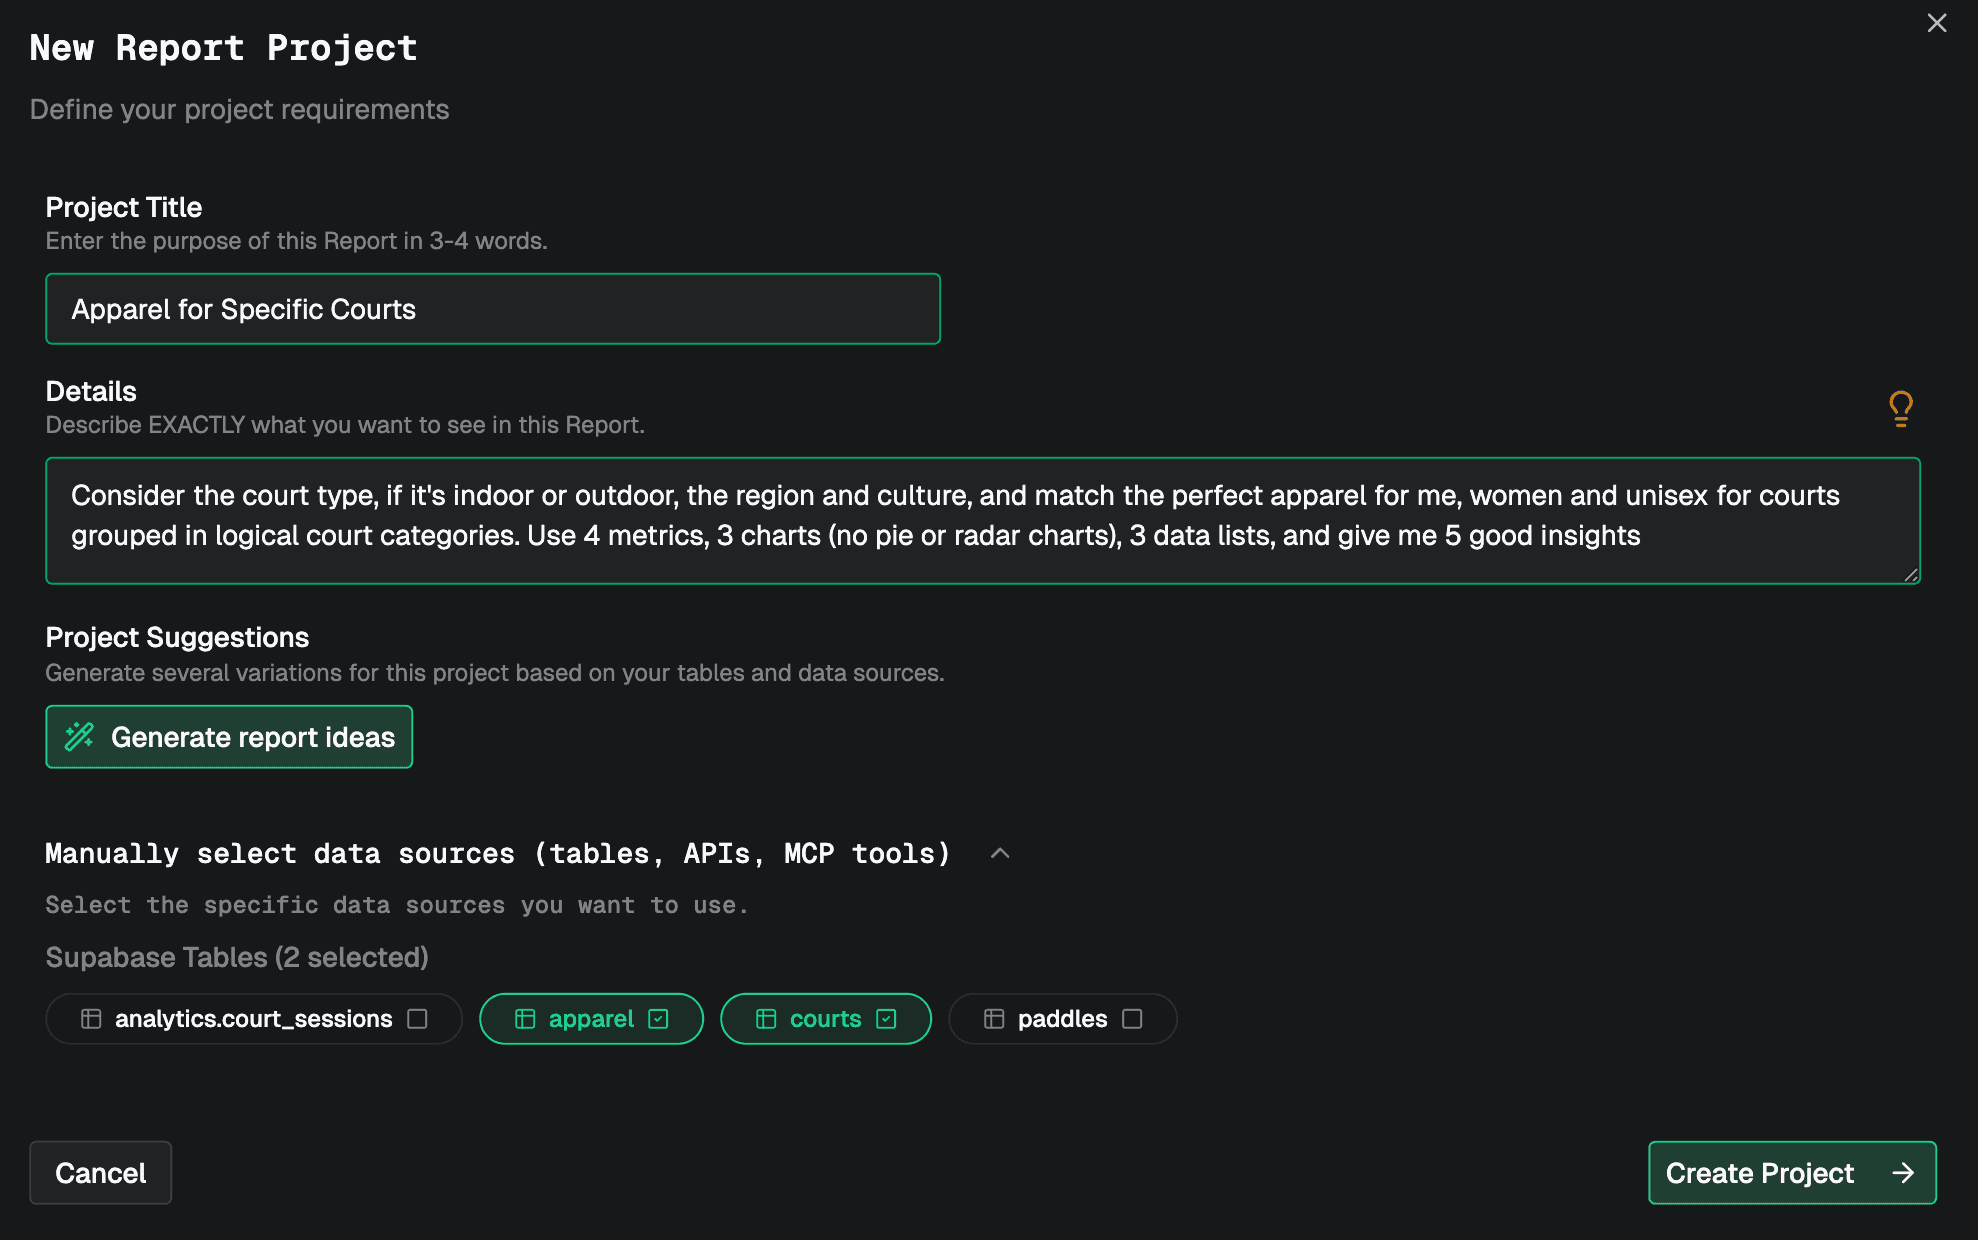
Task: Click the magic wand icon
Action: point(80,737)
